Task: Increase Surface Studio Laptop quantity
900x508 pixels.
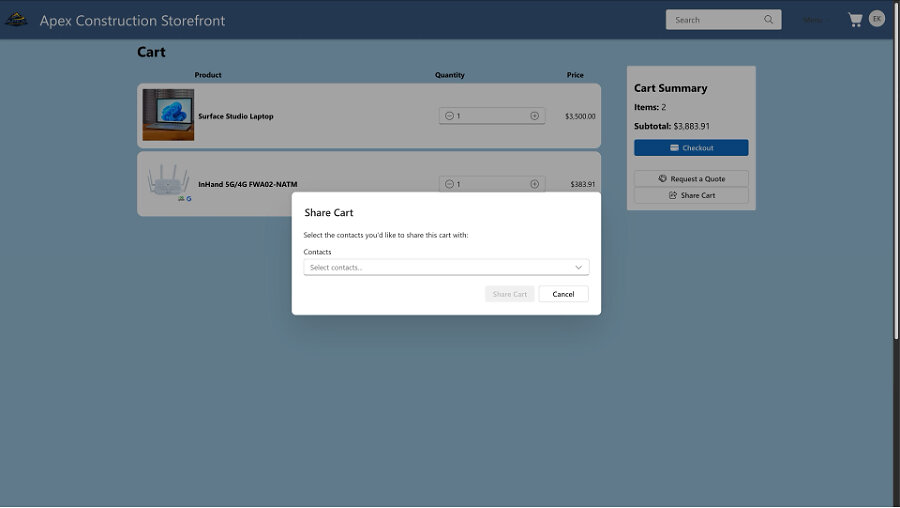Action: [534, 116]
